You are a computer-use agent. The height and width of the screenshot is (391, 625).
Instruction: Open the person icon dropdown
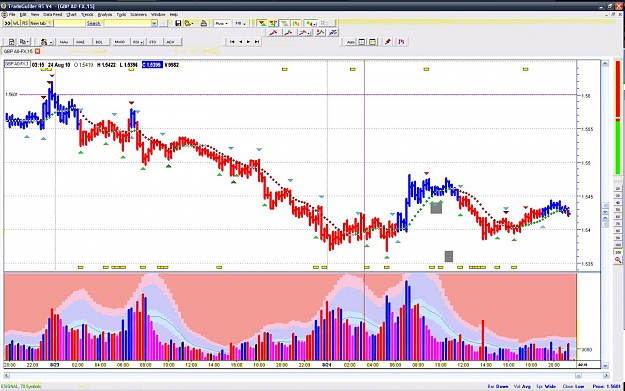pos(46,42)
